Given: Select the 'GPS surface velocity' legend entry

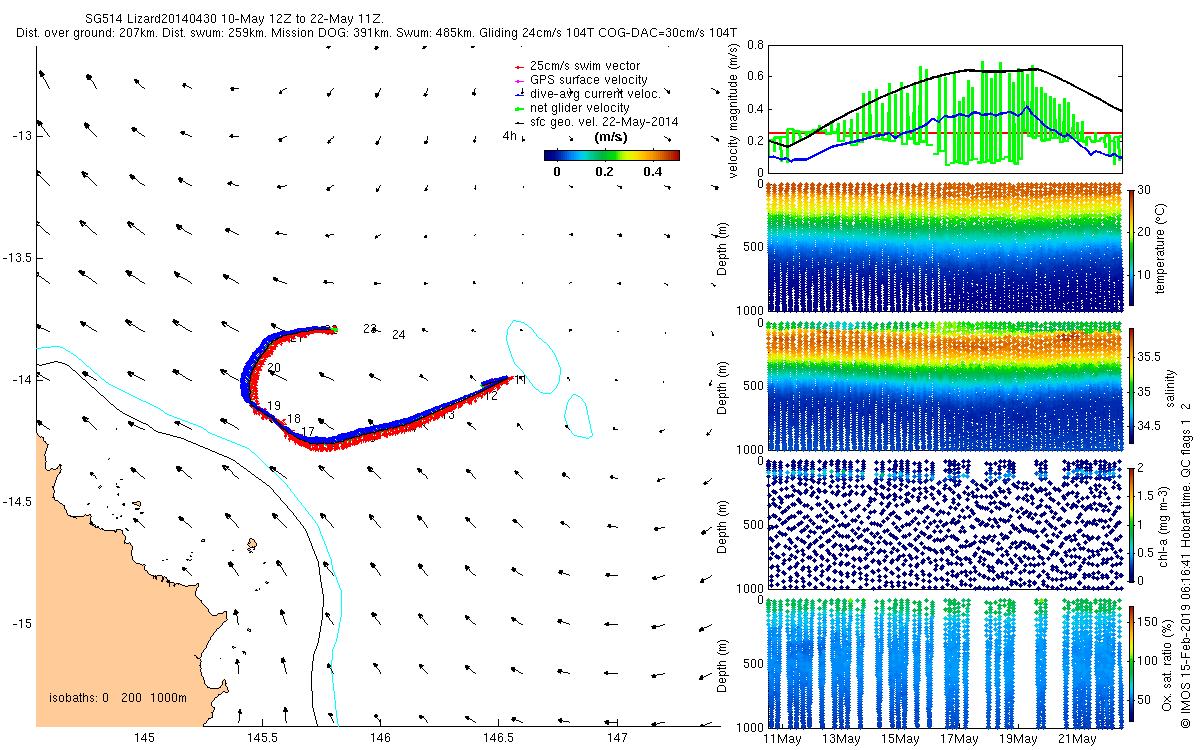Looking at the screenshot, I should [x=580, y=79].
